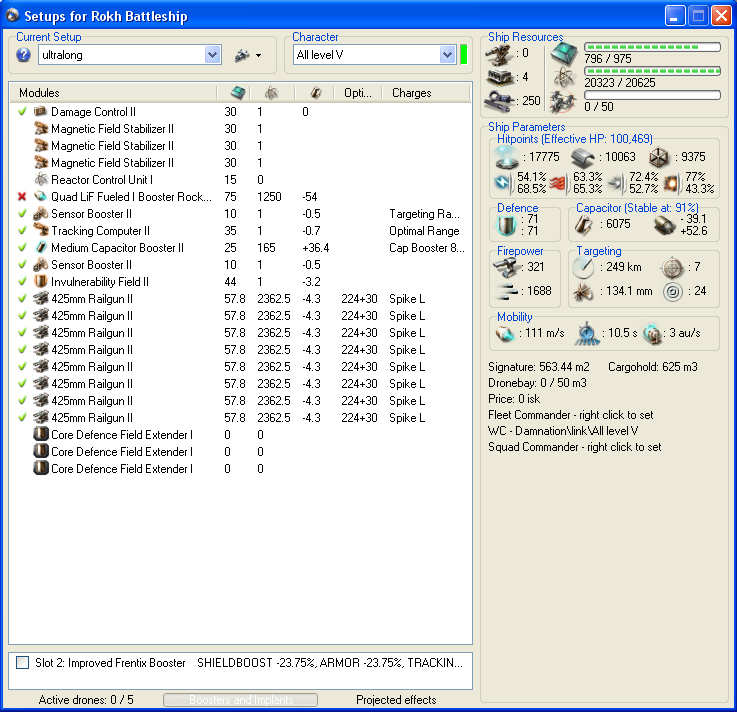737x712 pixels.
Task: Click the green character status indicator
Action: coord(463,55)
